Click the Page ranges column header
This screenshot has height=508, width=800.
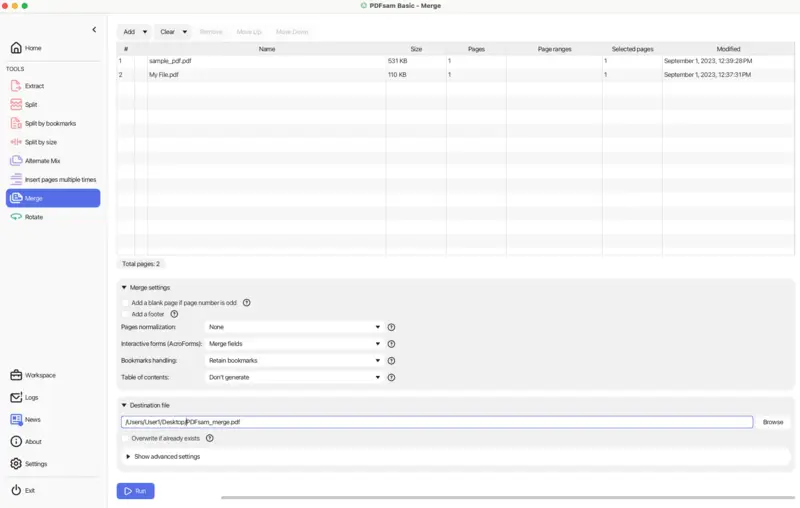[555, 49]
